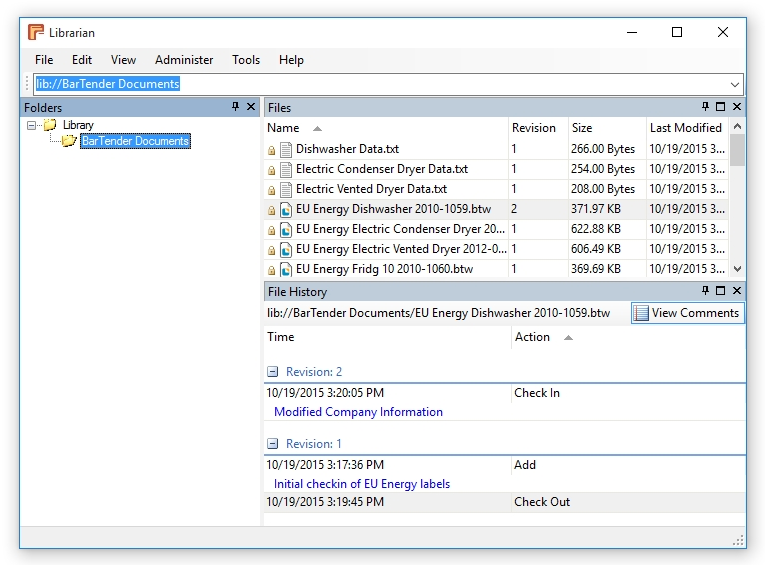
Task: Click lock icon beside EU Energy Fridg 10 file
Action: 272,270
